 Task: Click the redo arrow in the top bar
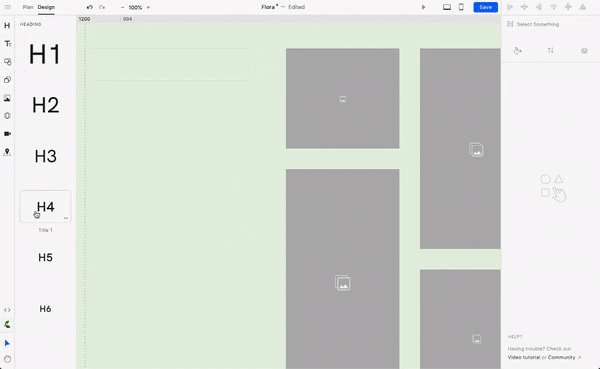coord(102,7)
